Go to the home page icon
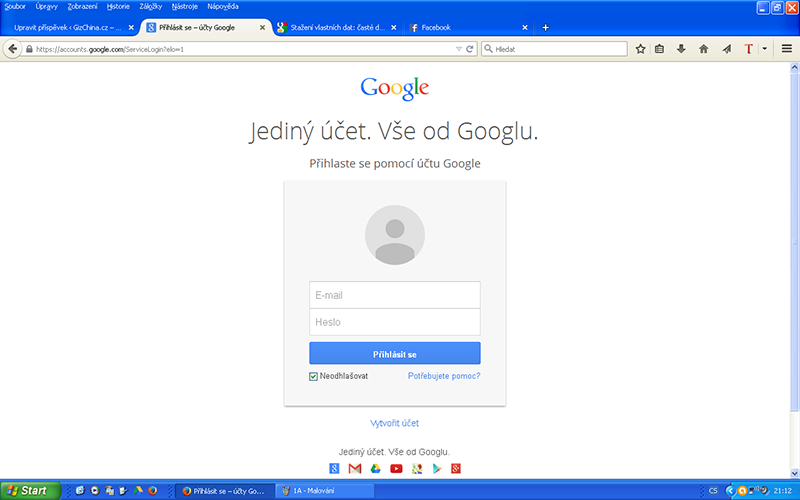This screenshot has width=800, height=500. (x=704, y=49)
